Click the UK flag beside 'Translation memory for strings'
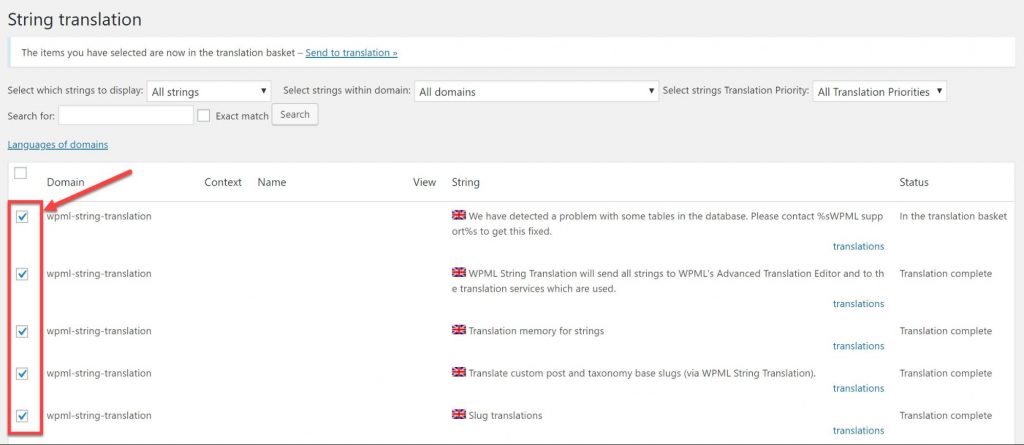 coord(458,329)
